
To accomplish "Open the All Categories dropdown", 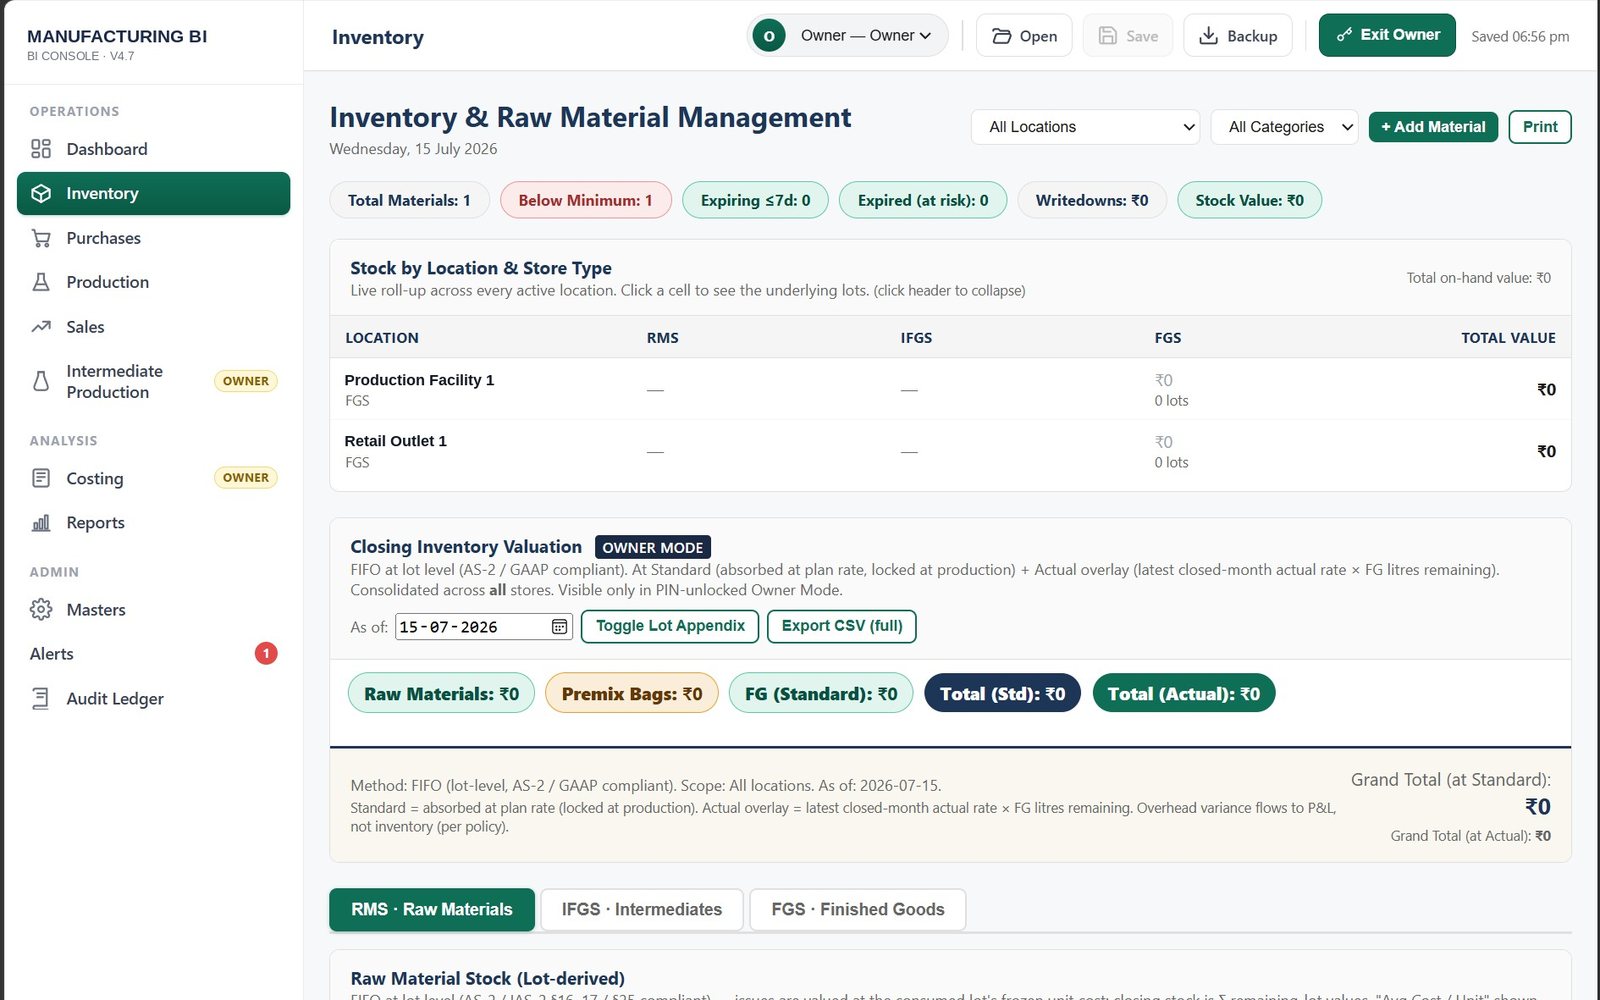I will pyautogui.click(x=1285, y=127).
